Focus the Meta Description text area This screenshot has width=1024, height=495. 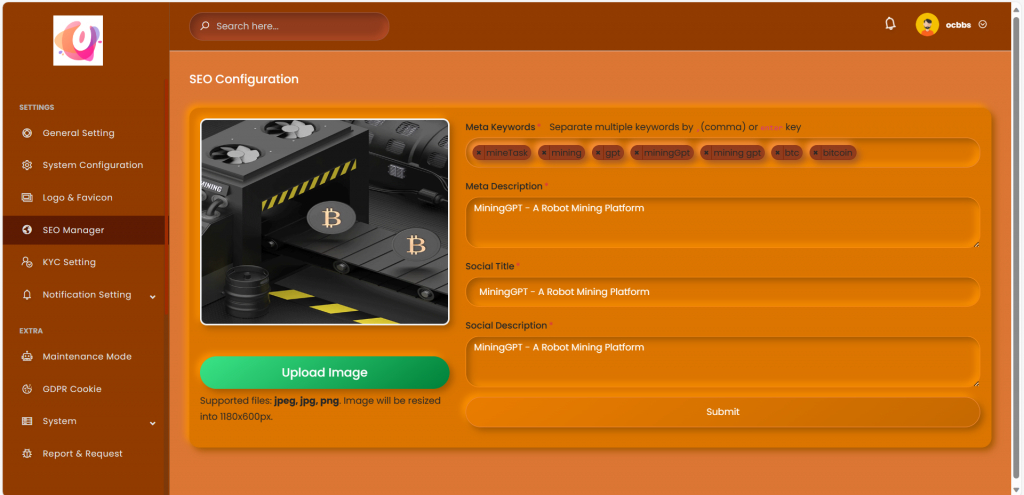(722, 221)
